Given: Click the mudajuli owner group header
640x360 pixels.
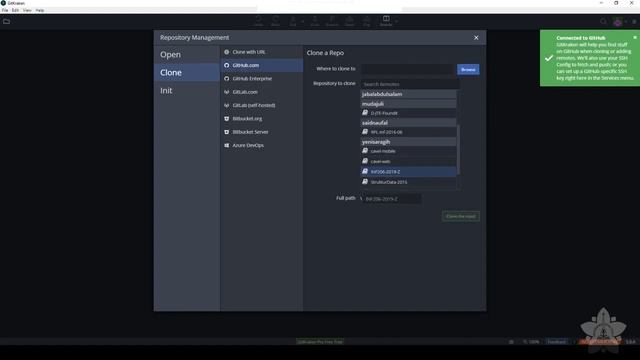Looking at the screenshot, I should [408, 104].
